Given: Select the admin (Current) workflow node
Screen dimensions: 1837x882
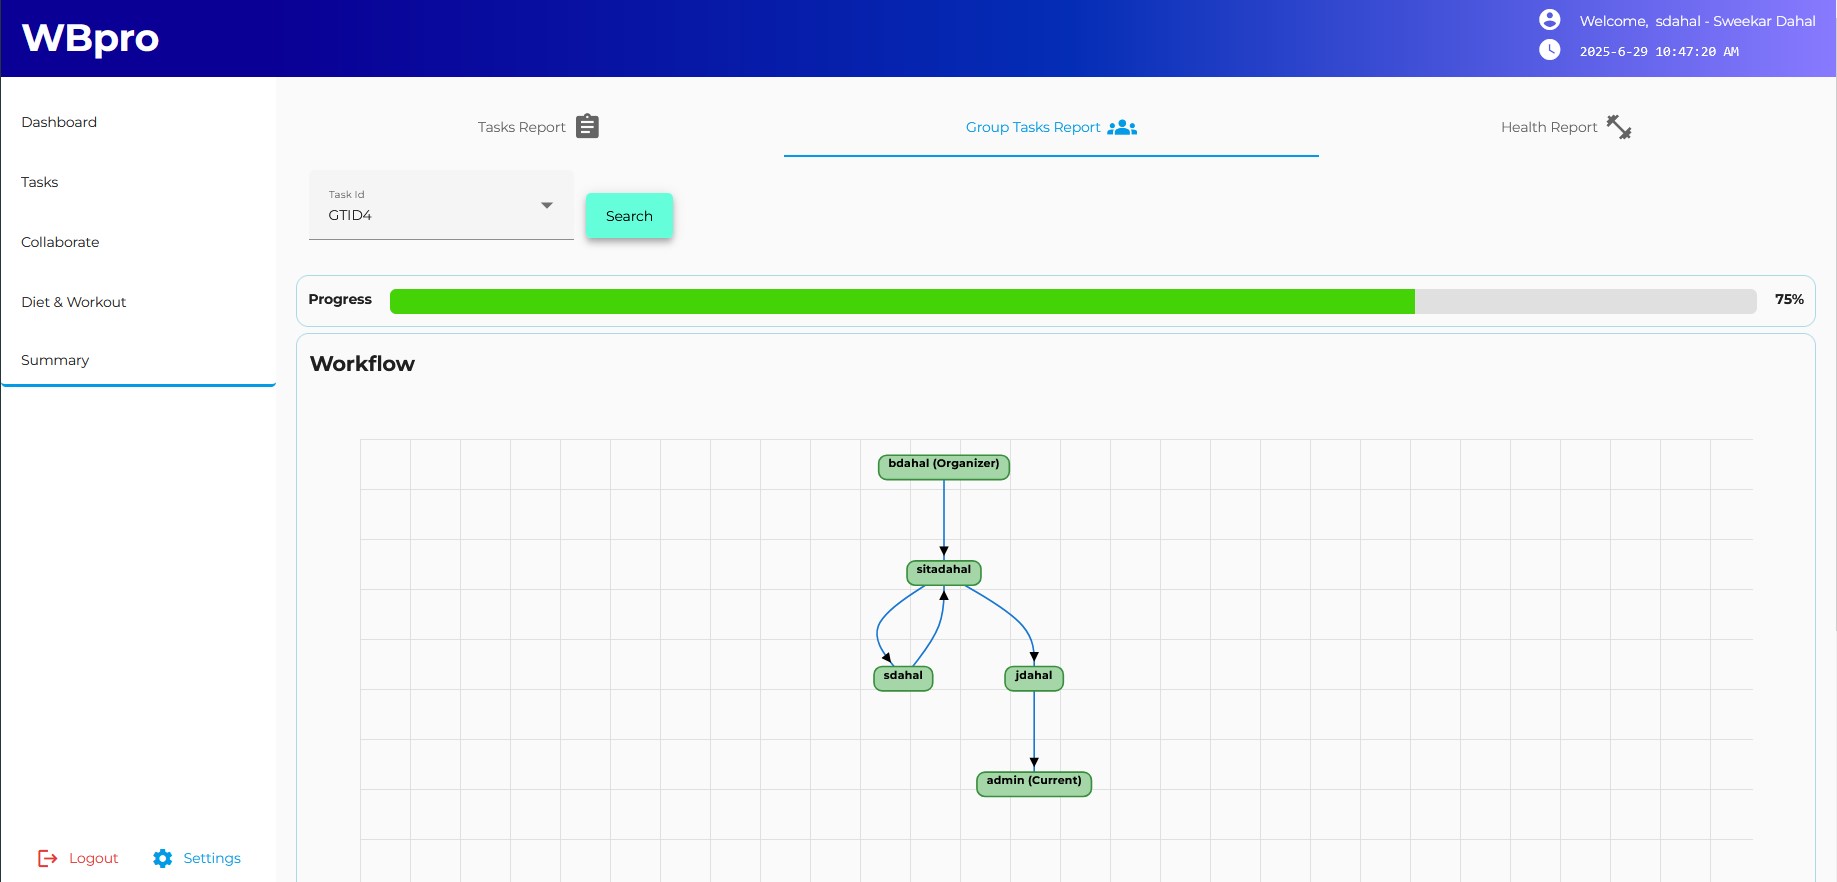Looking at the screenshot, I should (x=1033, y=783).
